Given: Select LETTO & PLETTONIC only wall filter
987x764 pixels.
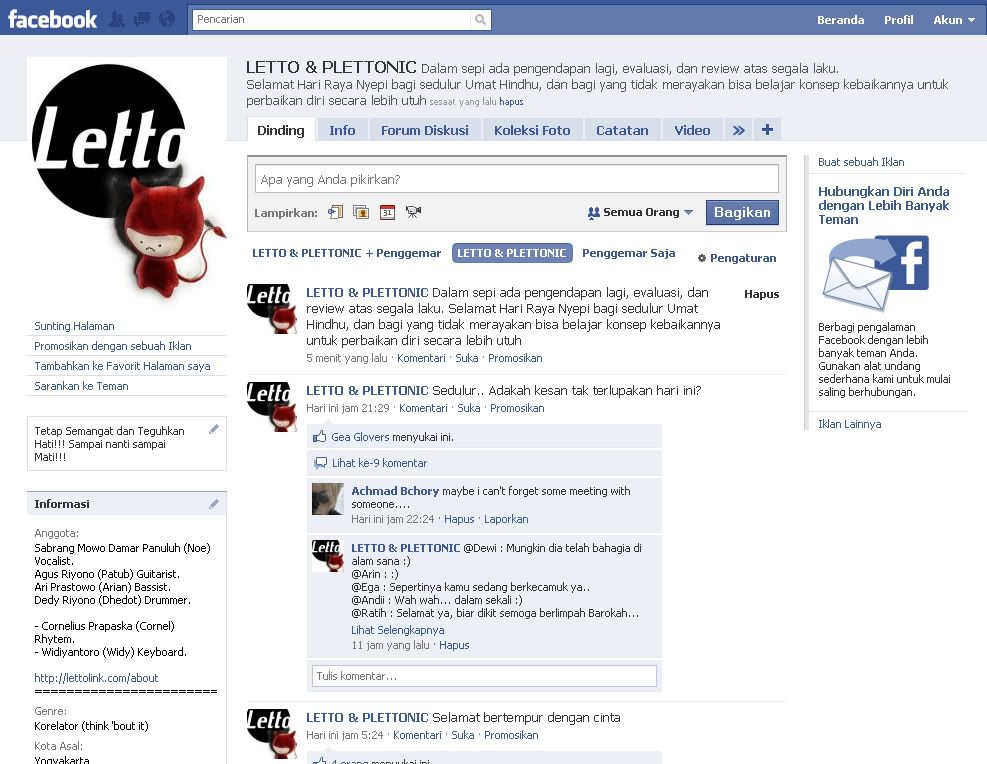Looking at the screenshot, I should point(512,253).
